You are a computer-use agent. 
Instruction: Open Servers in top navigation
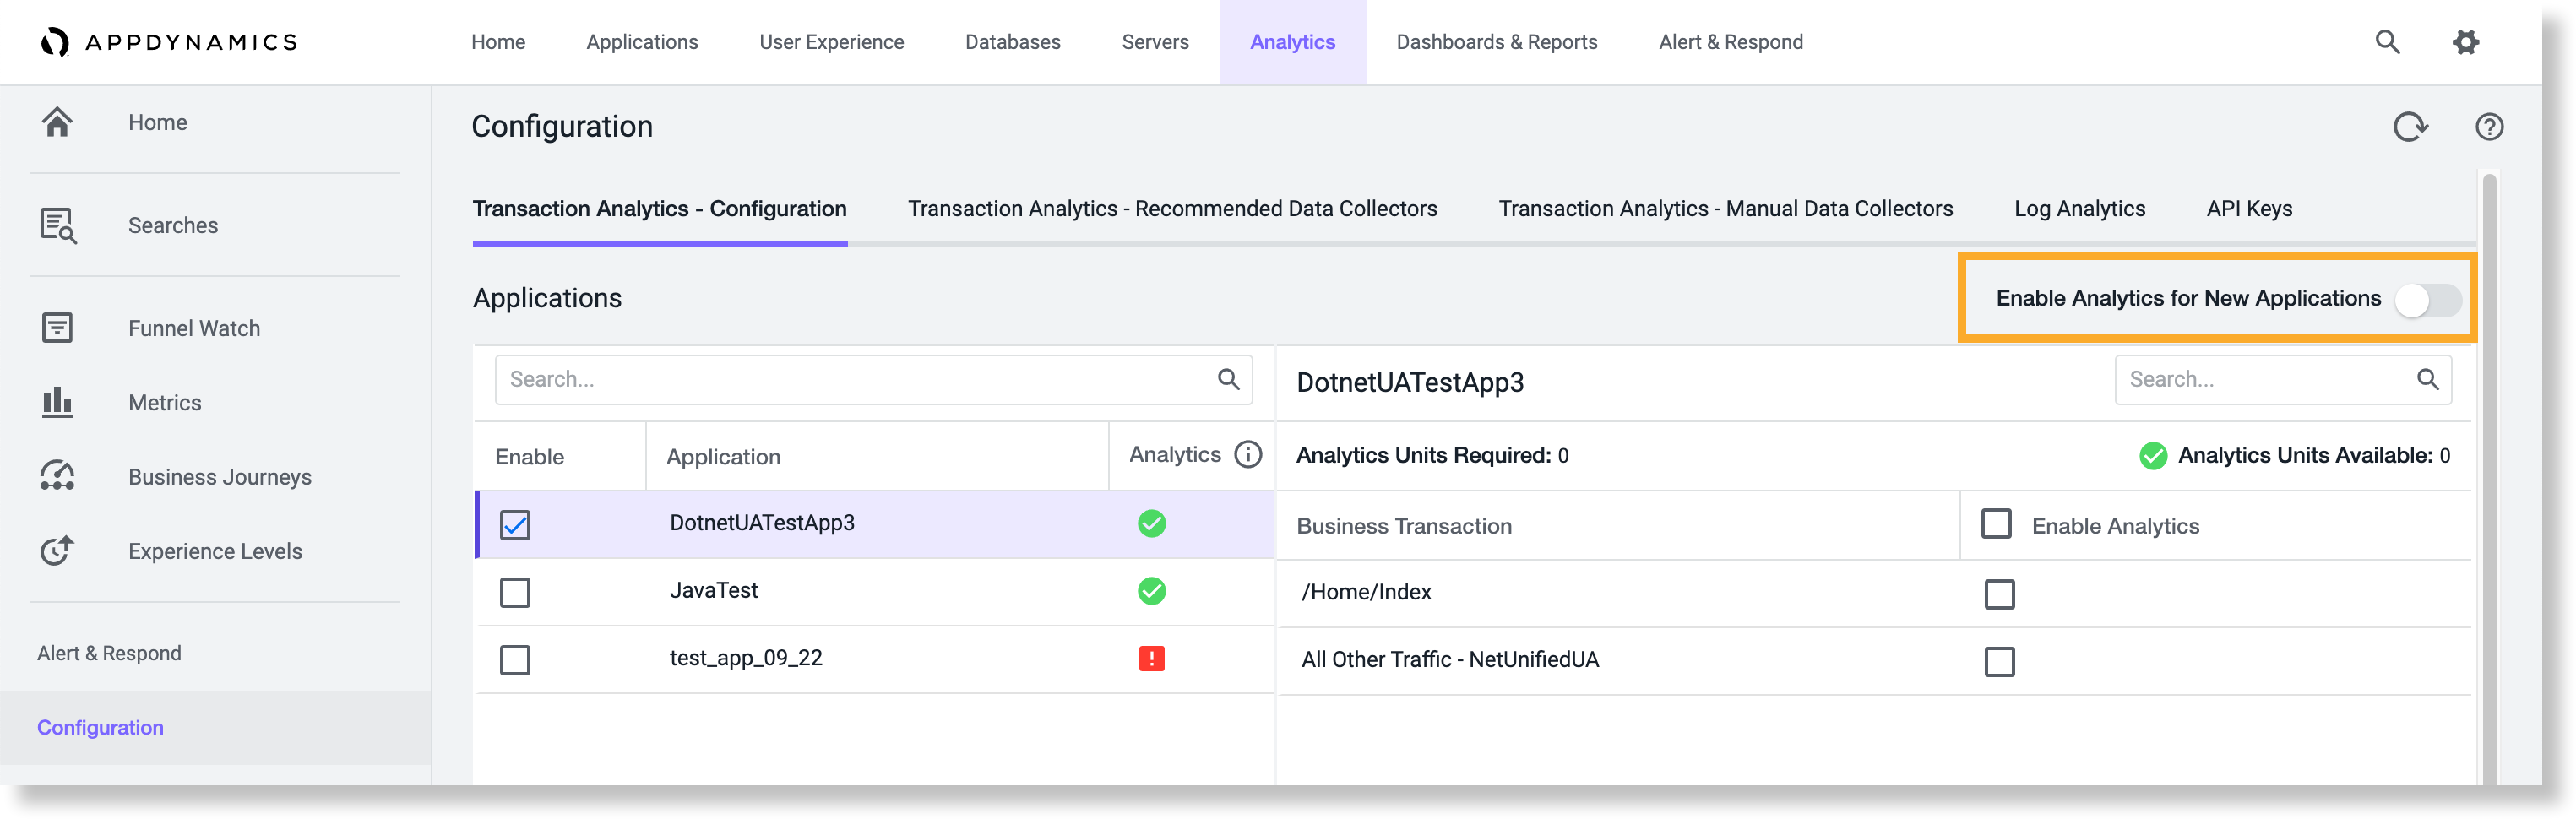pos(1155,42)
